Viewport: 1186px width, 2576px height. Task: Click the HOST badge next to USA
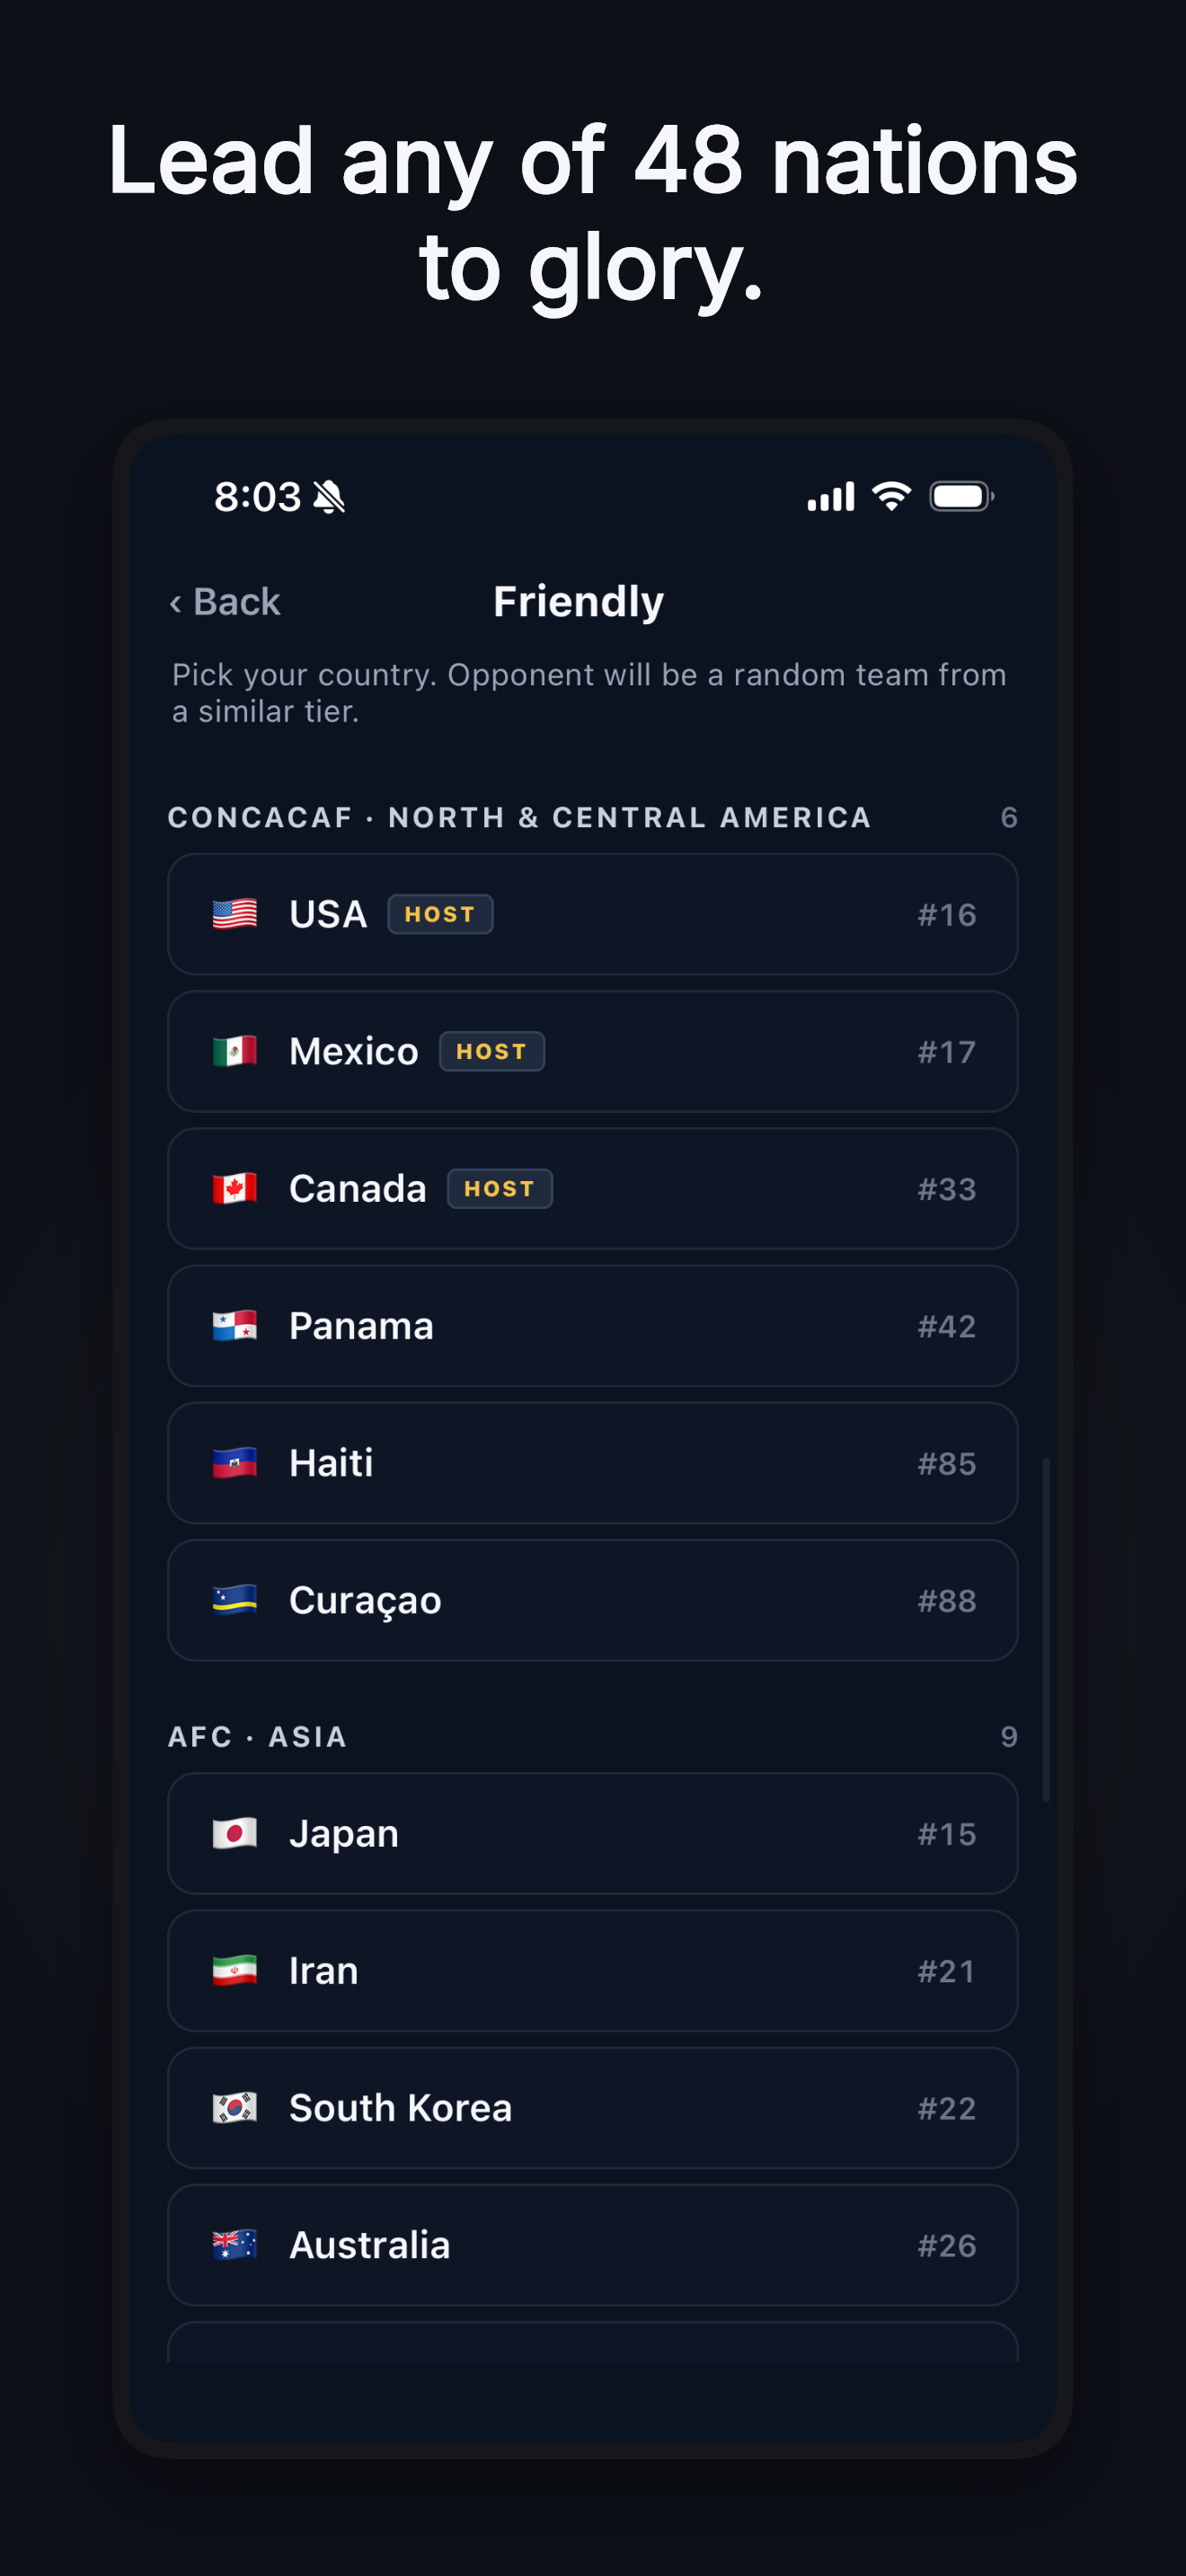tap(440, 914)
